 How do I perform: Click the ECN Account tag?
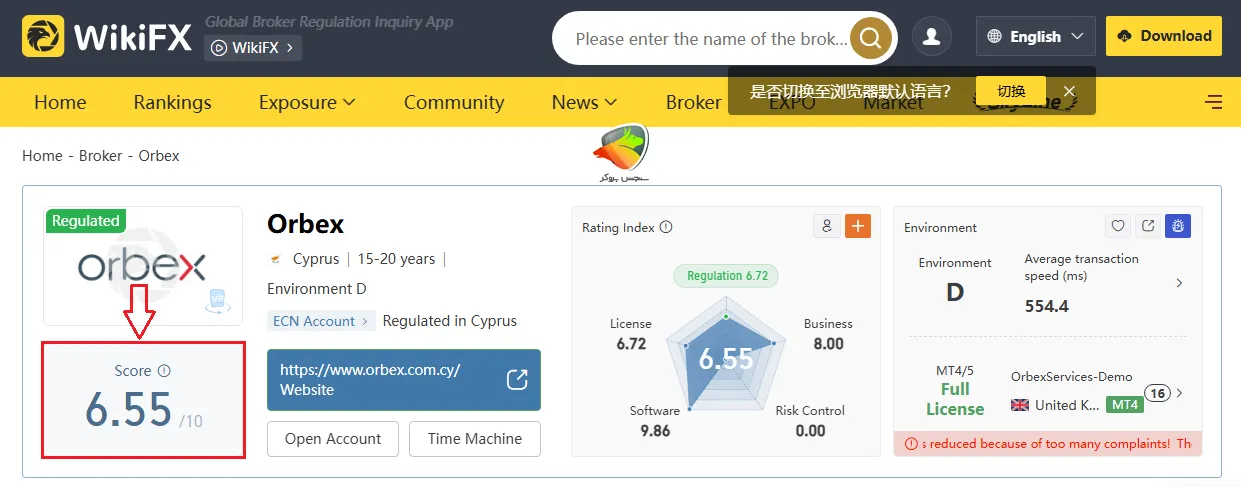pos(321,321)
